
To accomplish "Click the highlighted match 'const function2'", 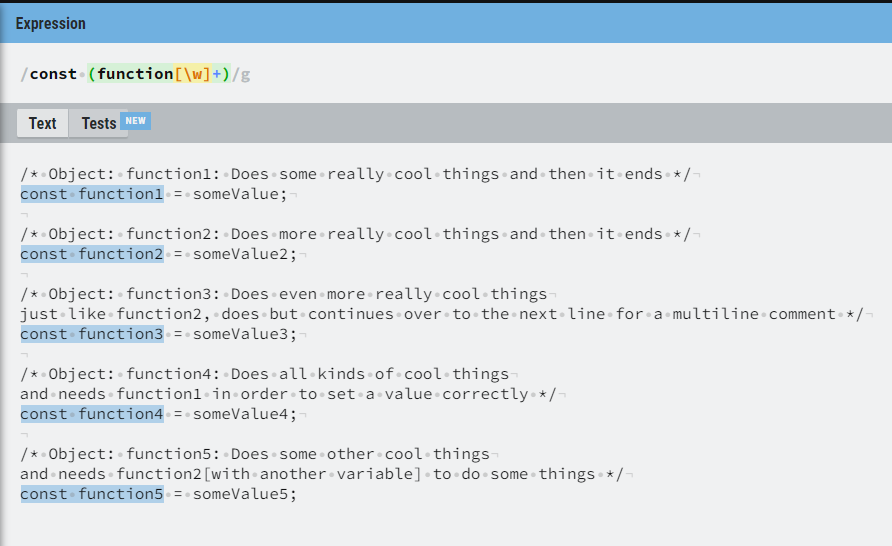I will (x=92, y=254).
